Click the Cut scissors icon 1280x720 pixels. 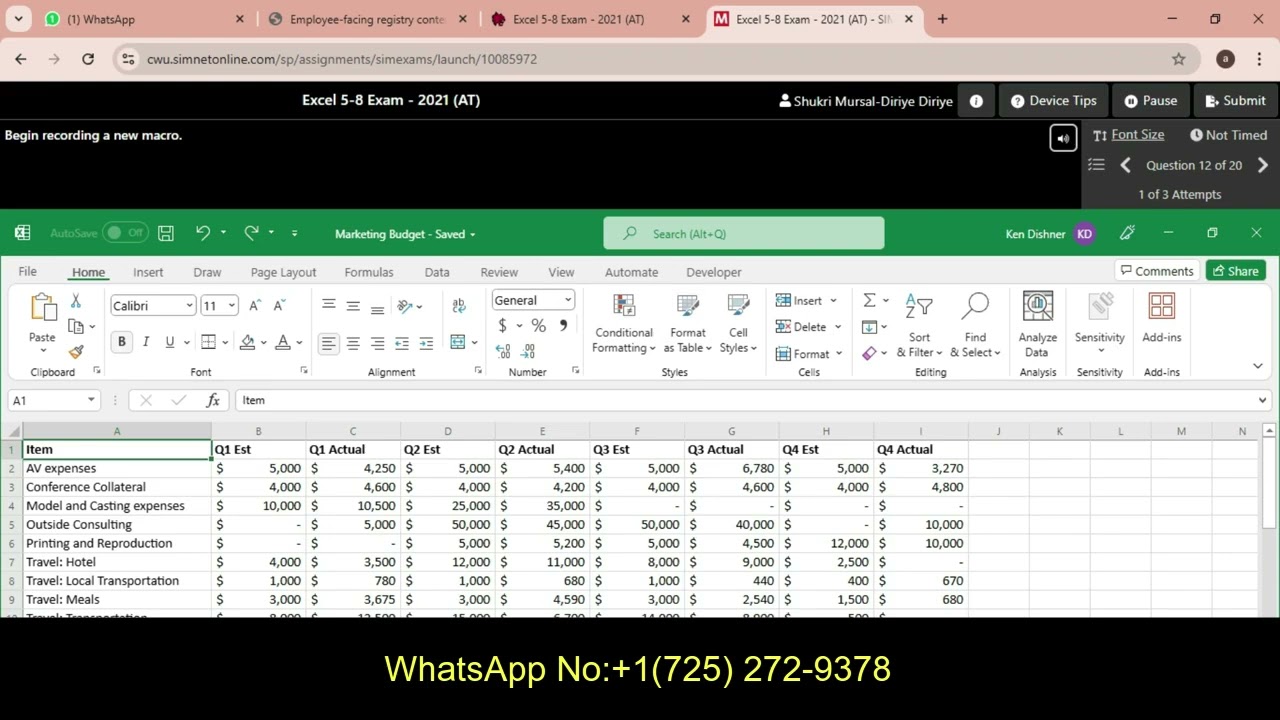tap(75, 301)
